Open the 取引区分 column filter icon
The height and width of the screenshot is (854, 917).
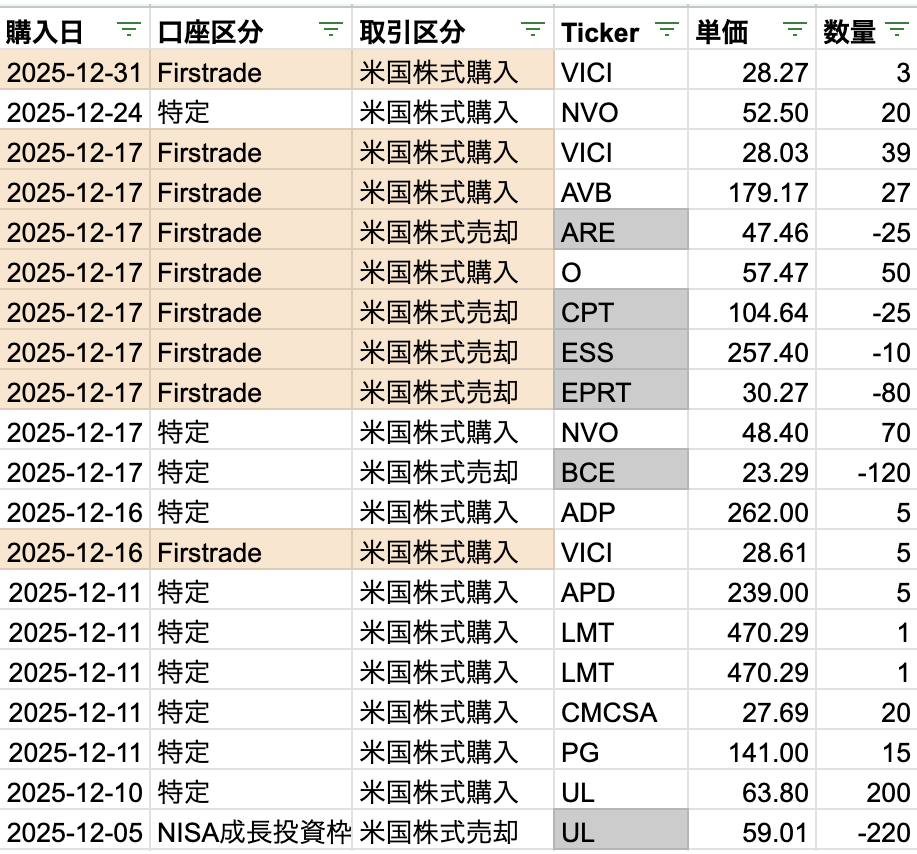(x=534, y=30)
